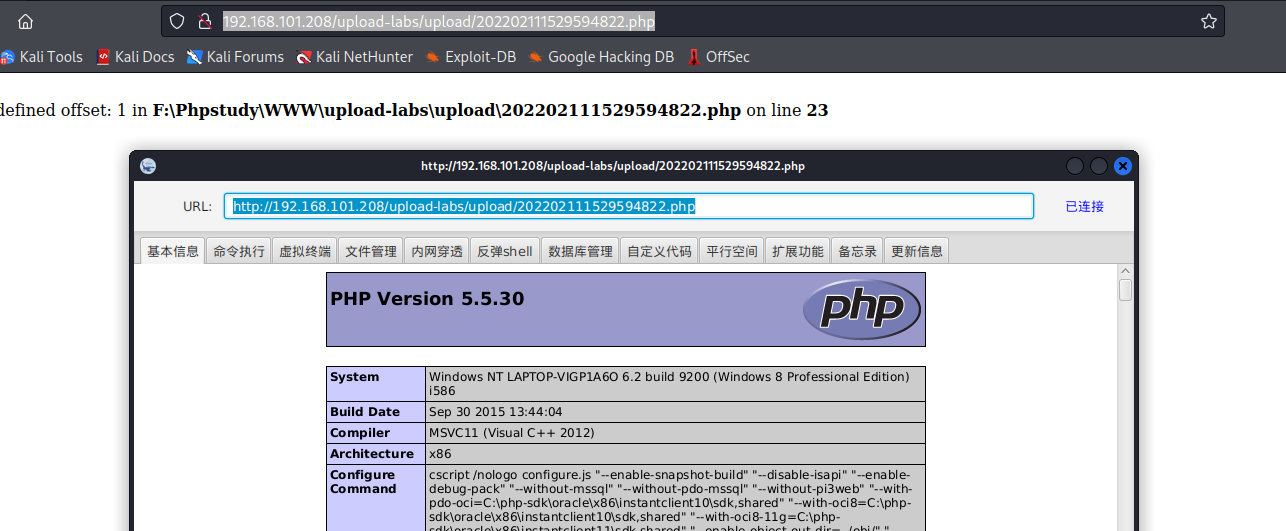
Task: Click the scrollbar up arrow in phpinfo panel
Action: coord(1126,271)
